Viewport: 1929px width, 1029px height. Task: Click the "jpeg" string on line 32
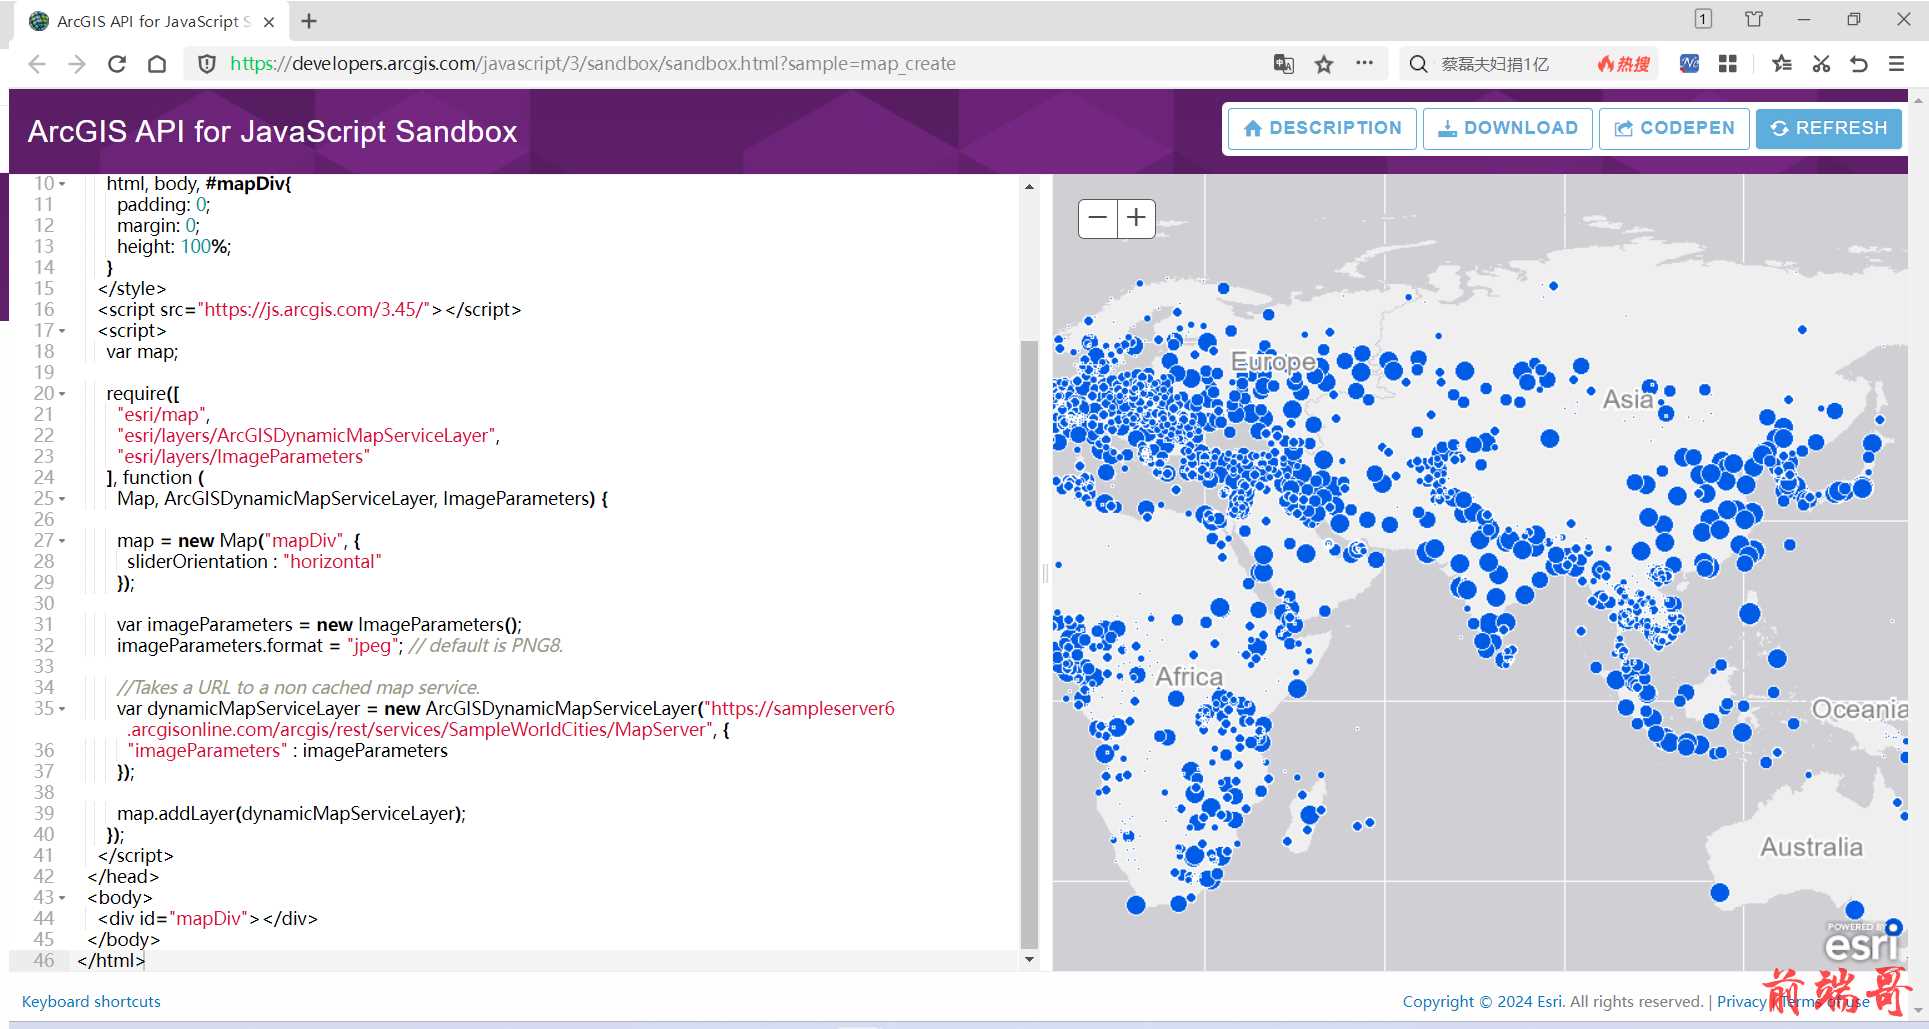(372, 646)
